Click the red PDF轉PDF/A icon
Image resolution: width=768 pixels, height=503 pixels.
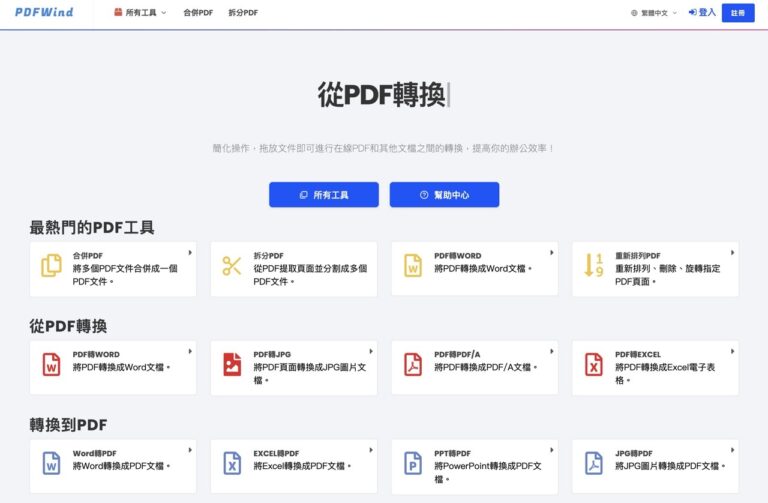[x=413, y=364]
